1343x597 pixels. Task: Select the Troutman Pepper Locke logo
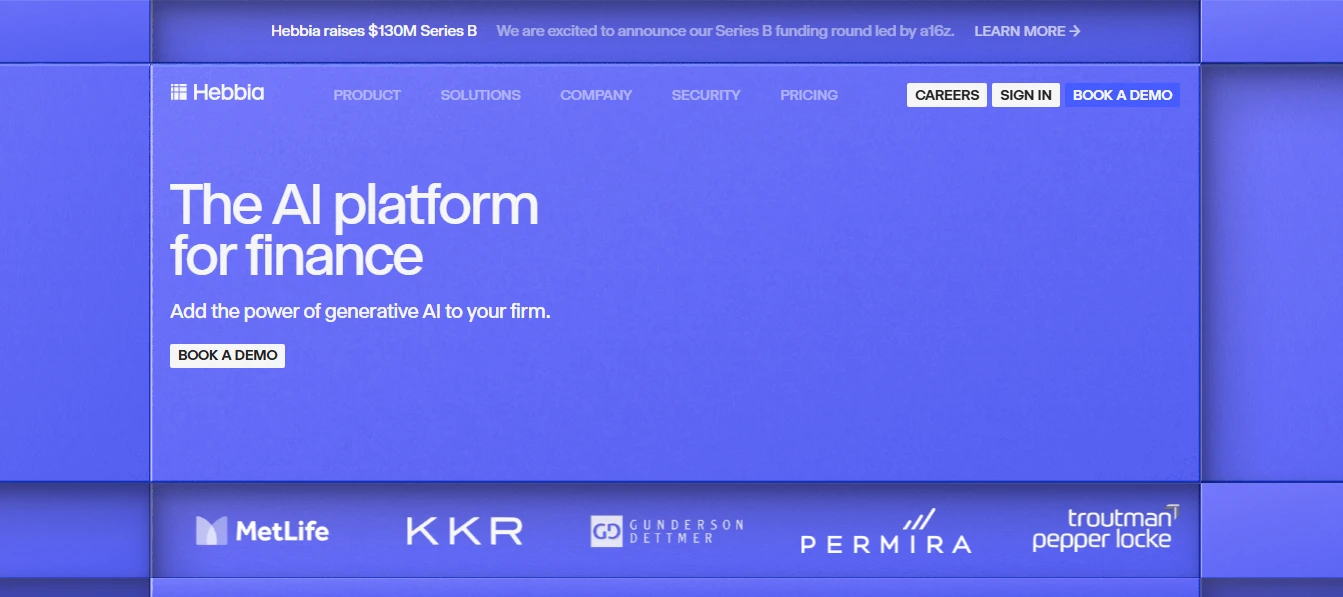tap(1104, 529)
